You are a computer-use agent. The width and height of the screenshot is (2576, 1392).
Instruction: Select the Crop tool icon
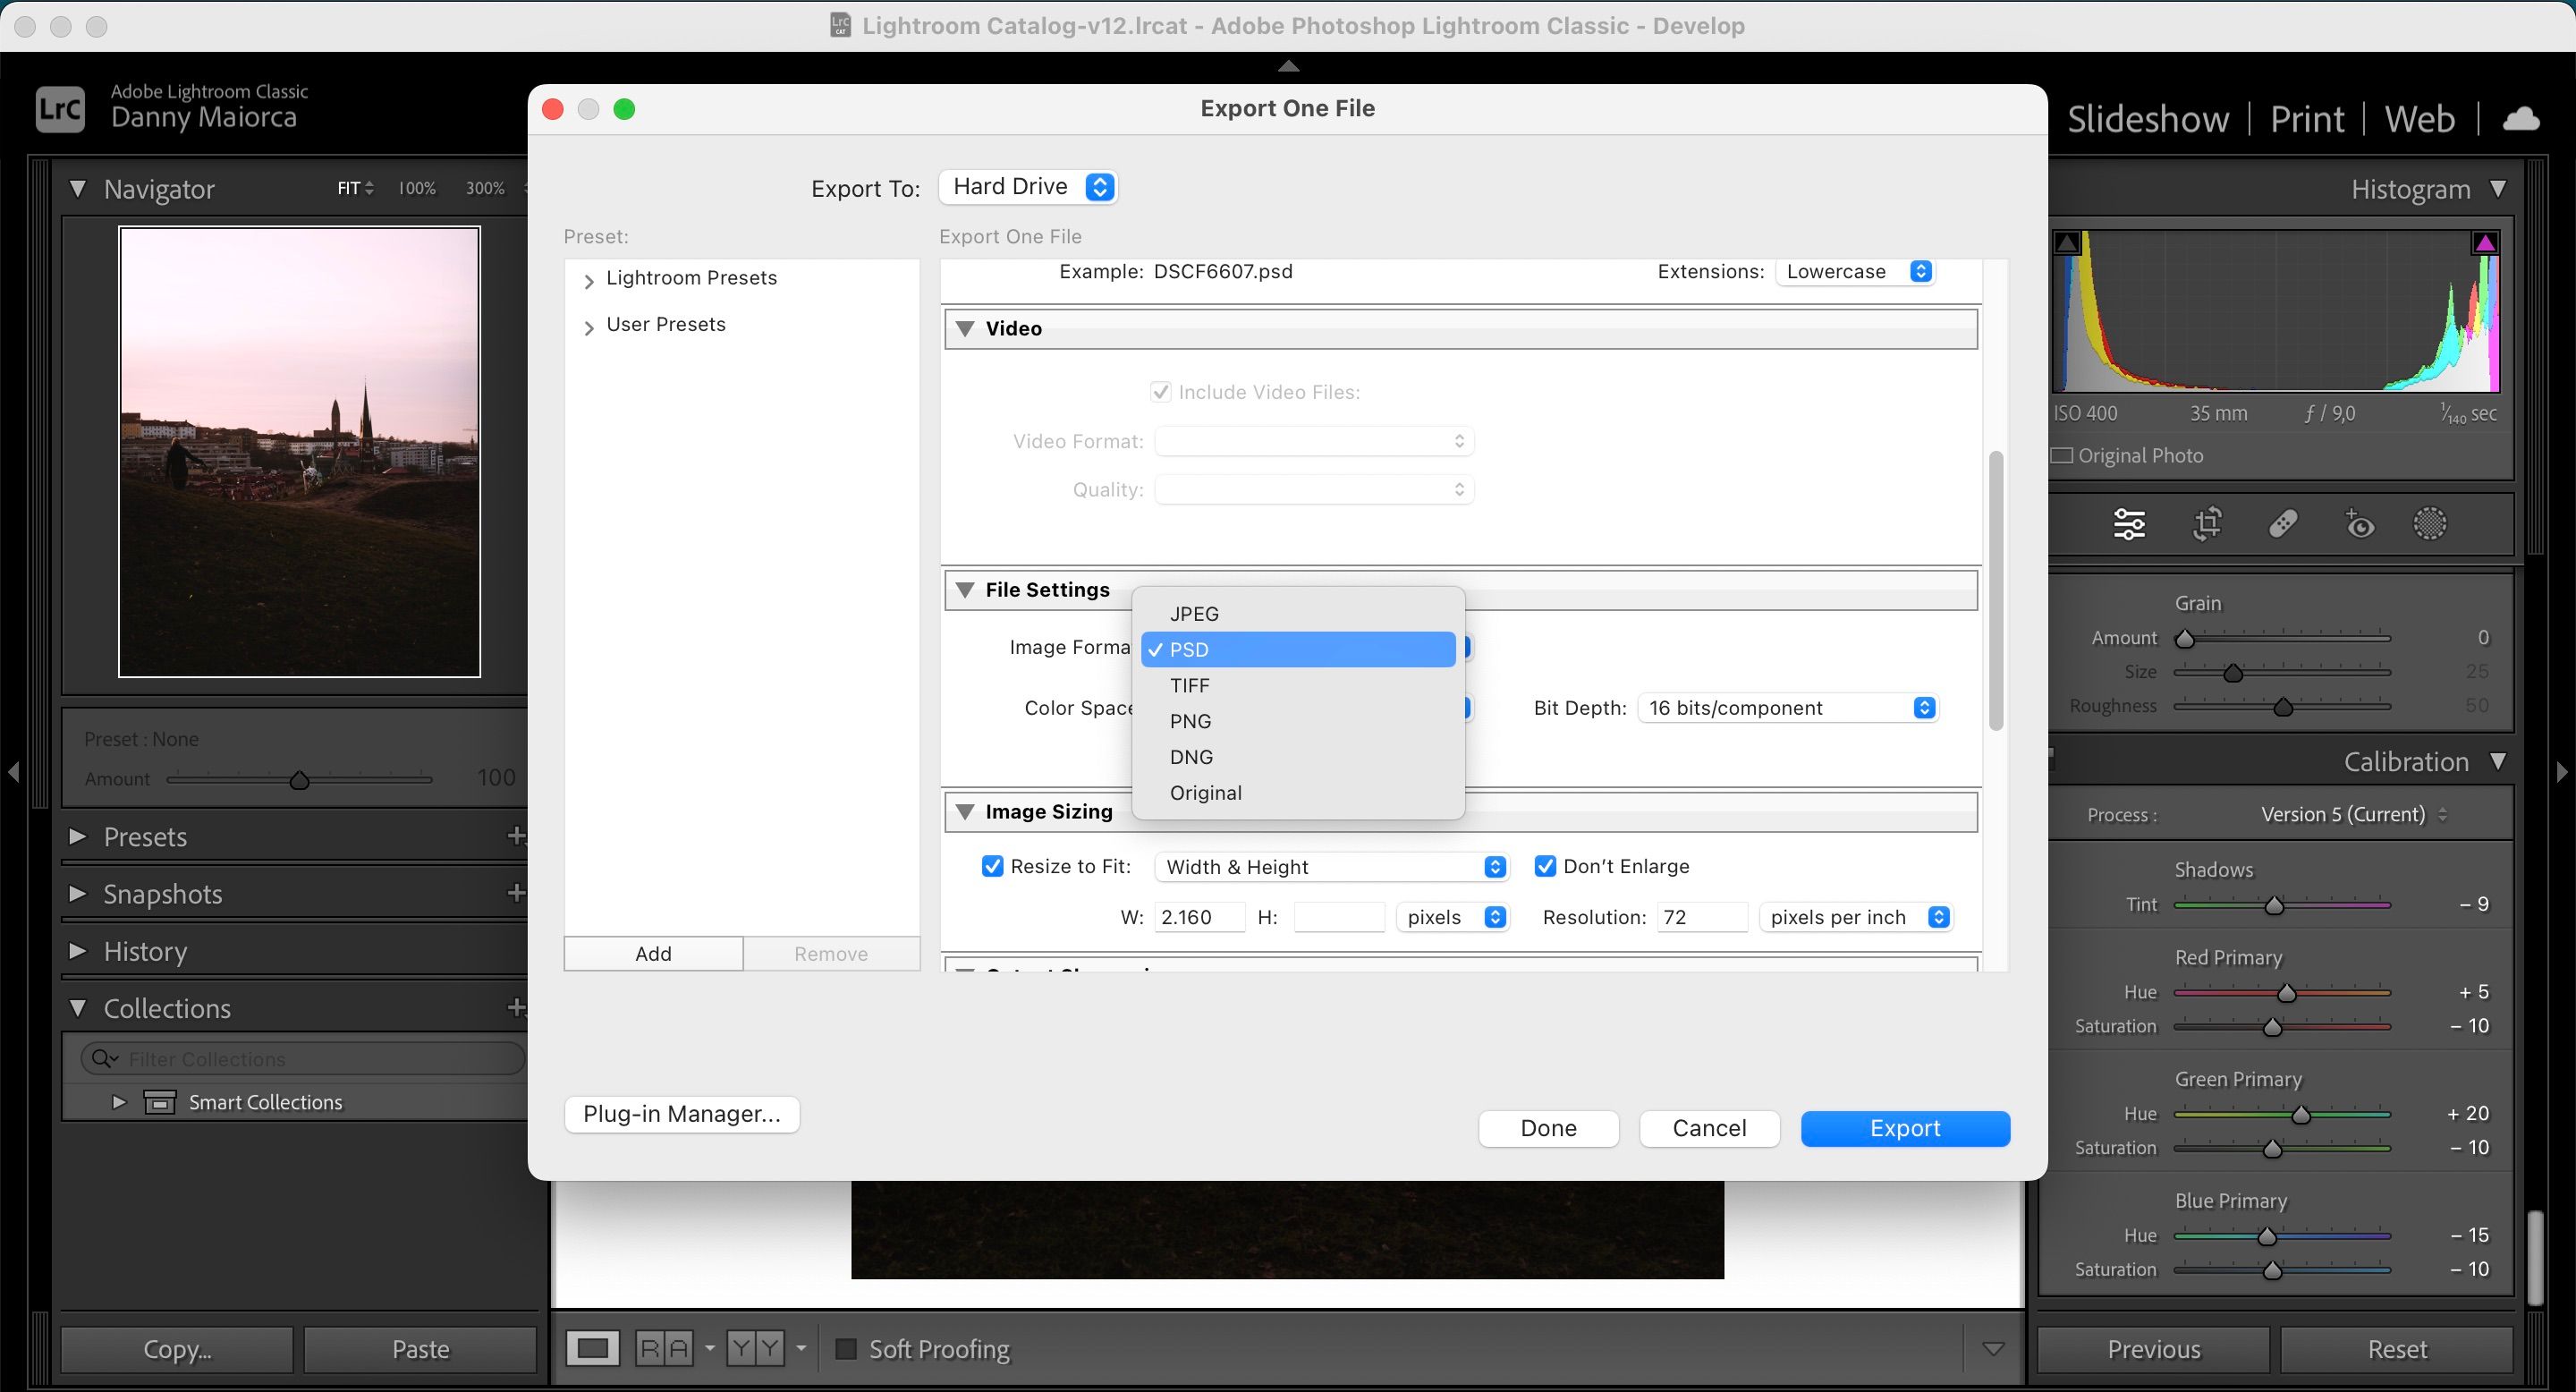click(x=2207, y=524)
